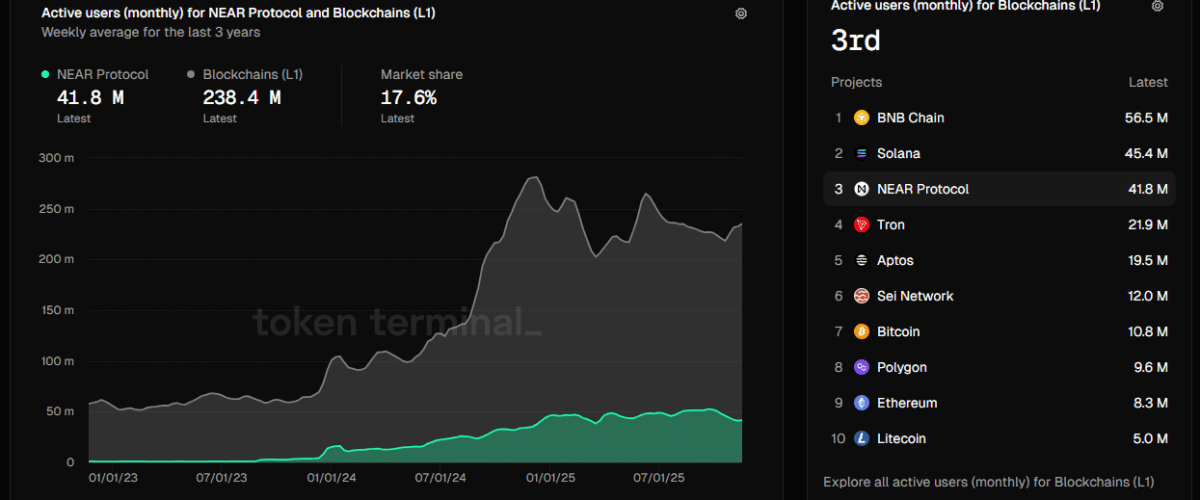
Task: Toggle Blockchains (L1) series in legend
Action: 252,74
